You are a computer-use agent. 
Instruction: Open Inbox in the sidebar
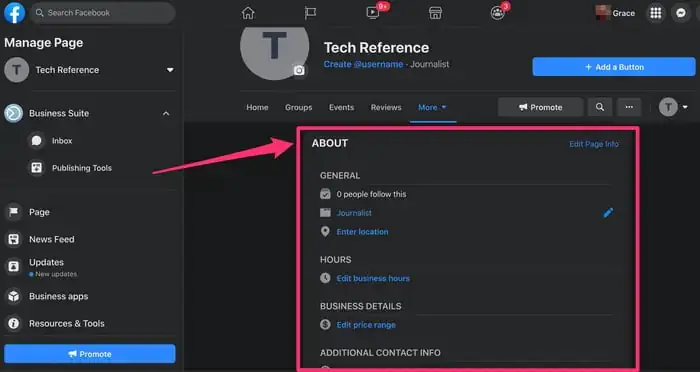(62, 141)
